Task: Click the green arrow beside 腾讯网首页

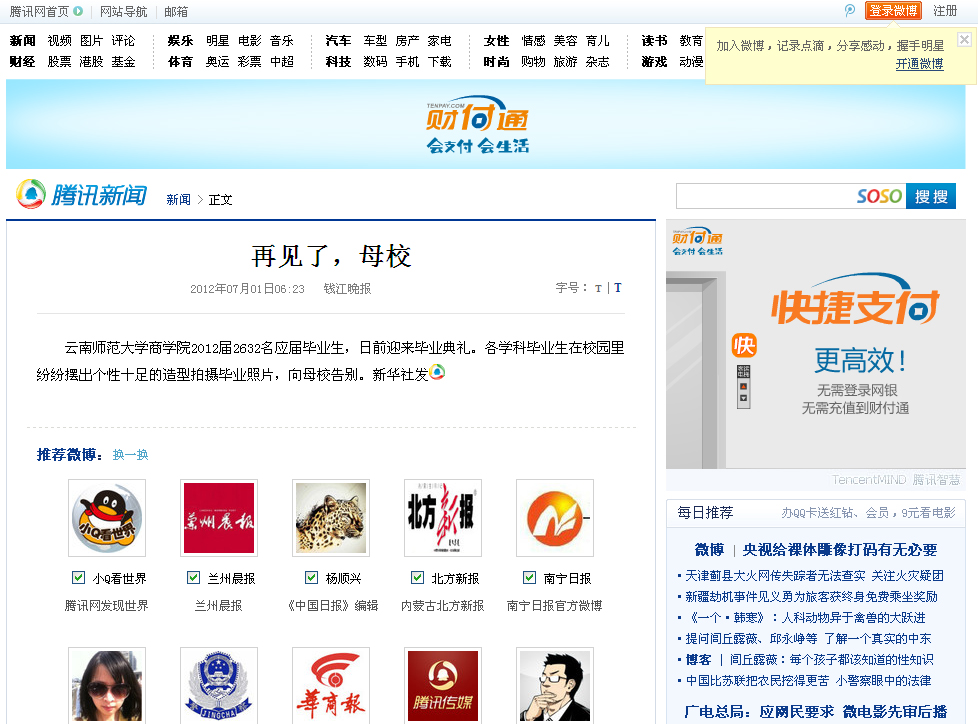Action: coord(78,11)
